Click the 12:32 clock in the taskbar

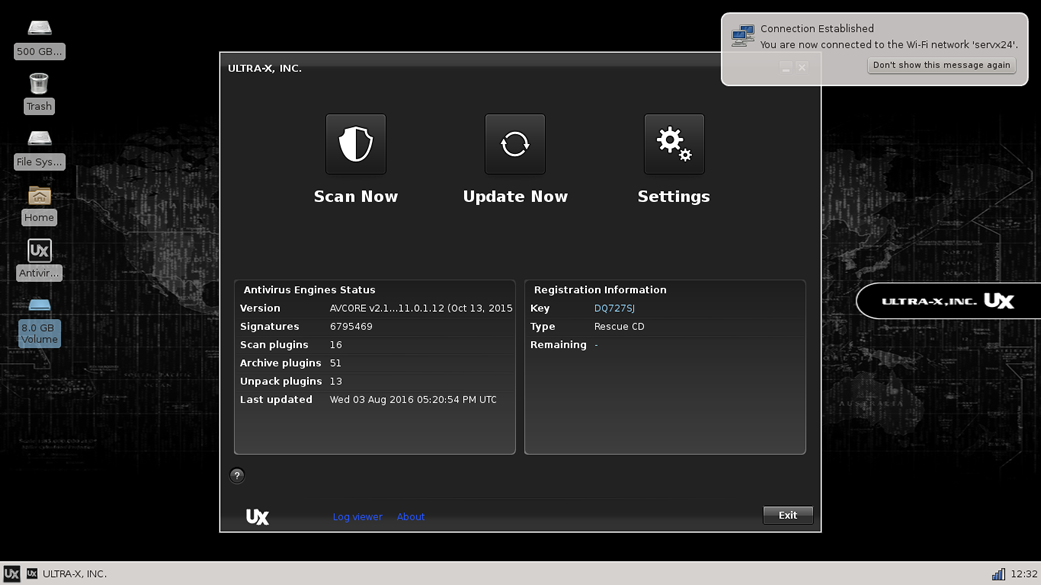pos(1023,574)
